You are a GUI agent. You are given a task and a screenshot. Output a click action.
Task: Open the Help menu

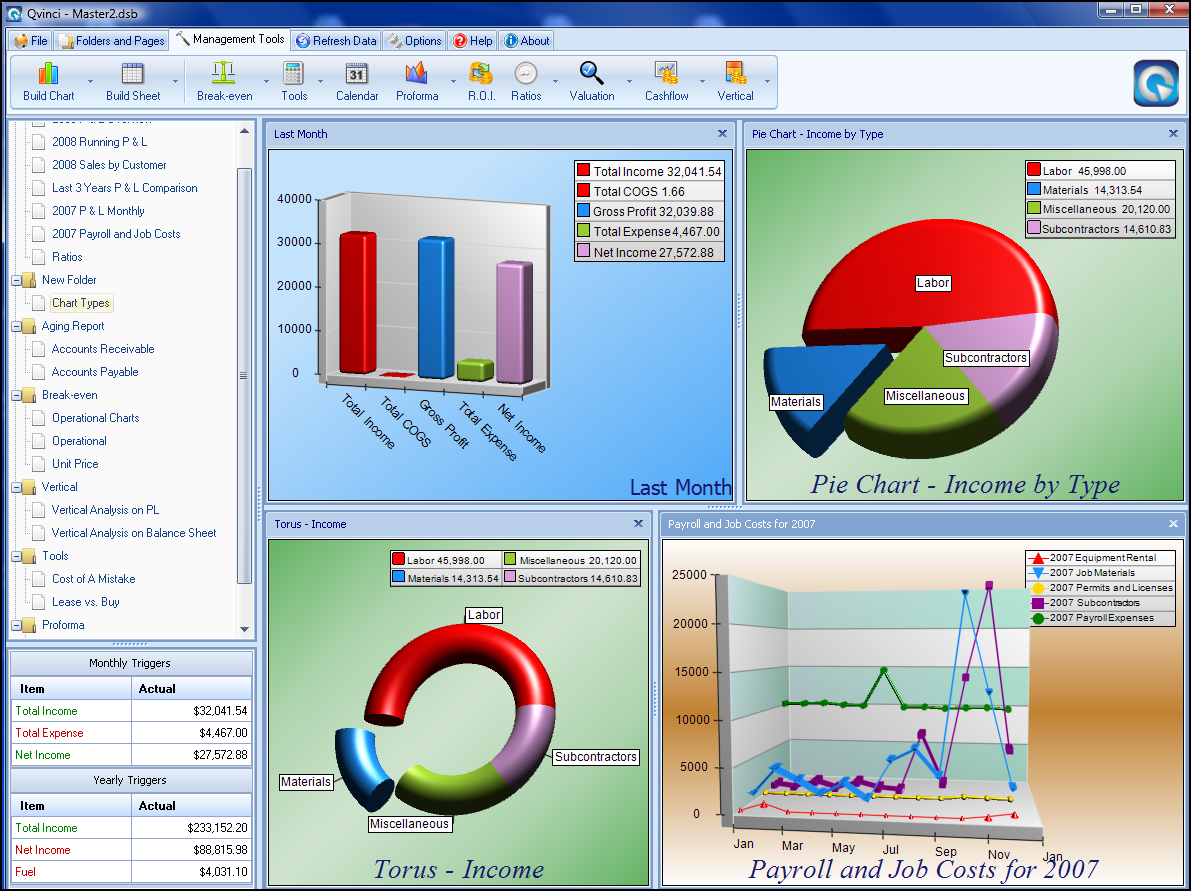472,41
